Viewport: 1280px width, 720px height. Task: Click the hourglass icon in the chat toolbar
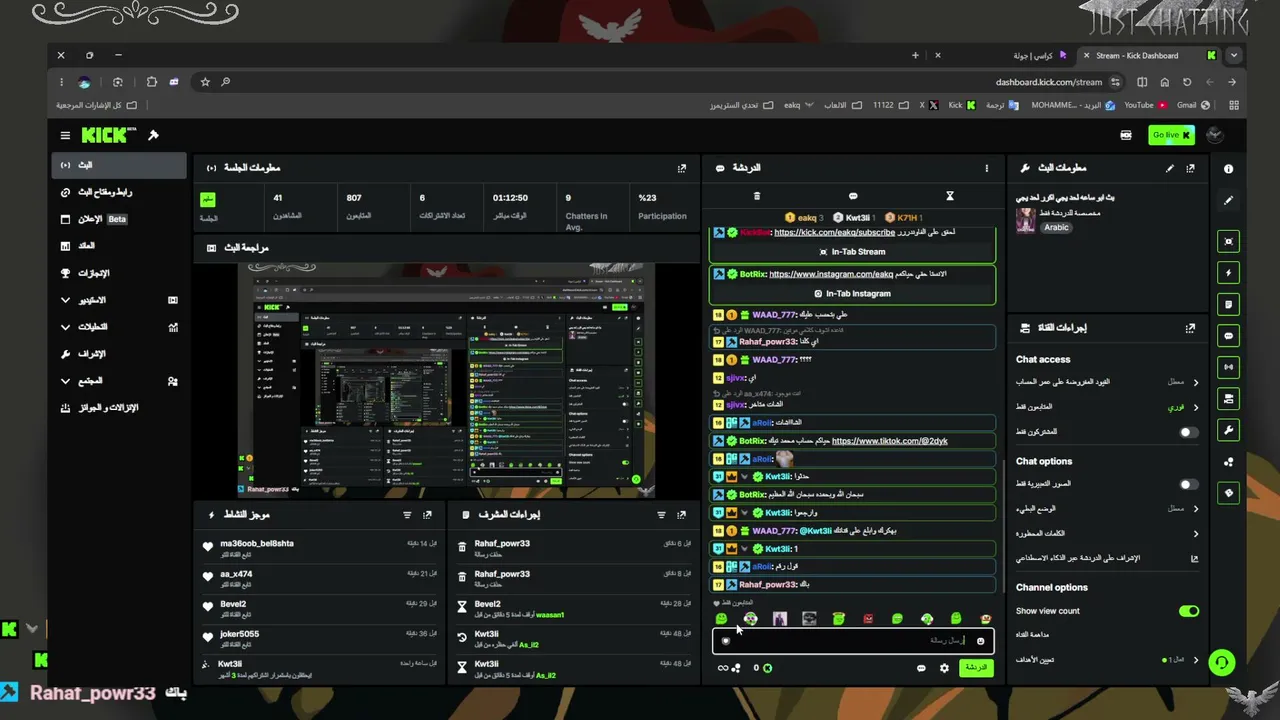point(950,196)
